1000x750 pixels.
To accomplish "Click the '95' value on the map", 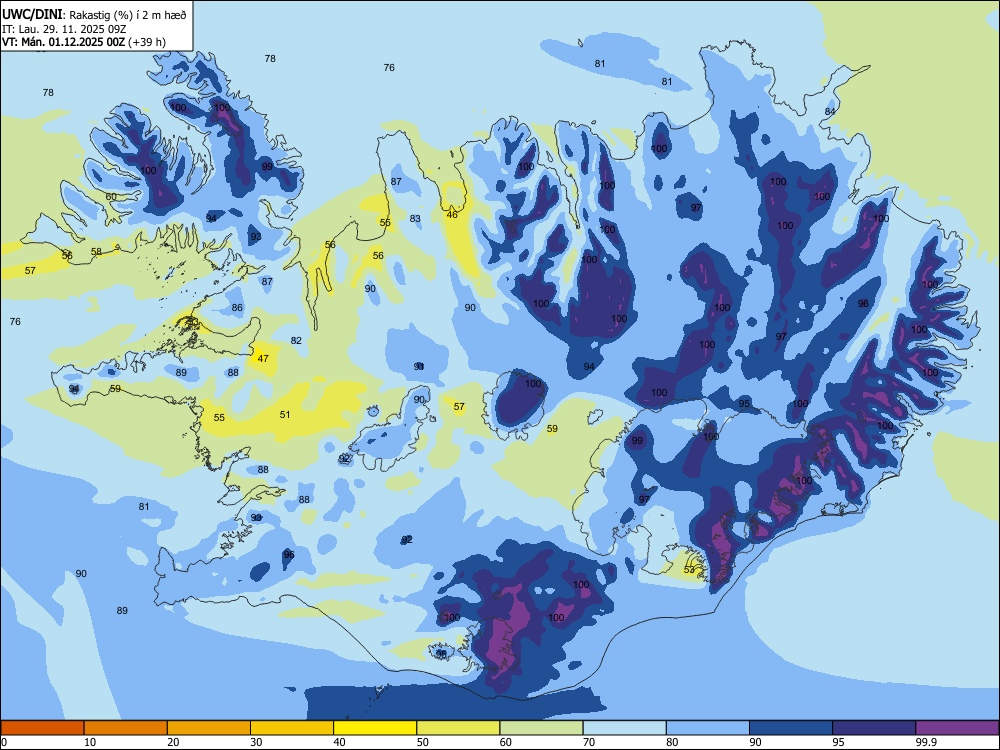I will point(744,404).
